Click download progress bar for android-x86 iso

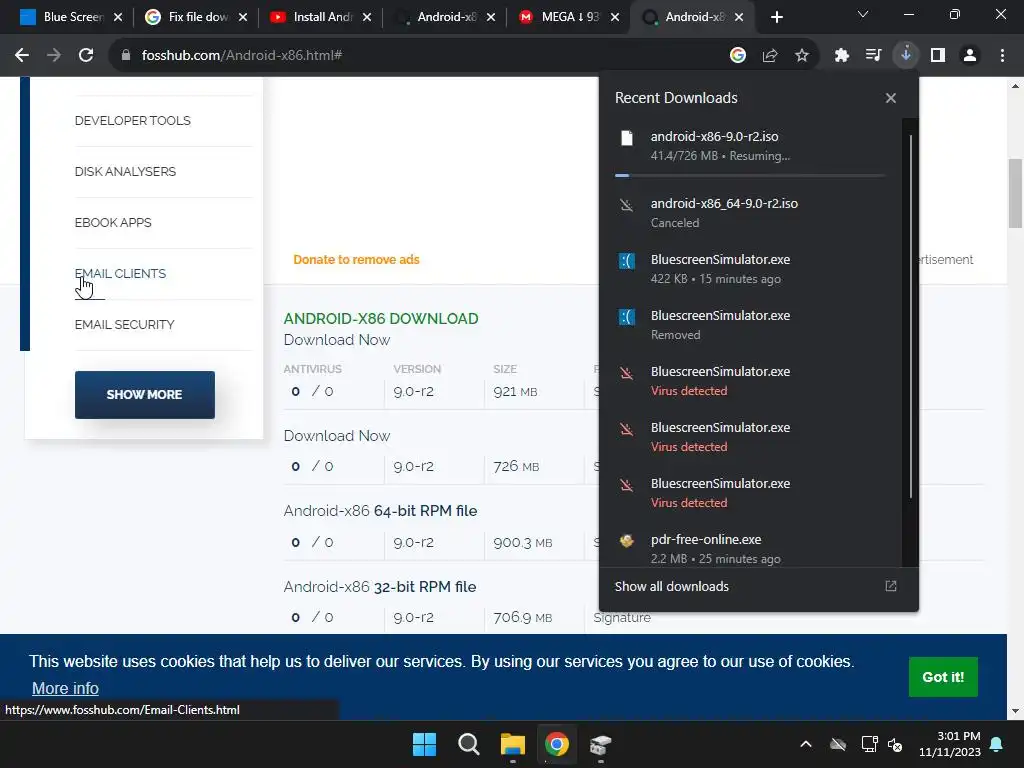tap(750, 176)
